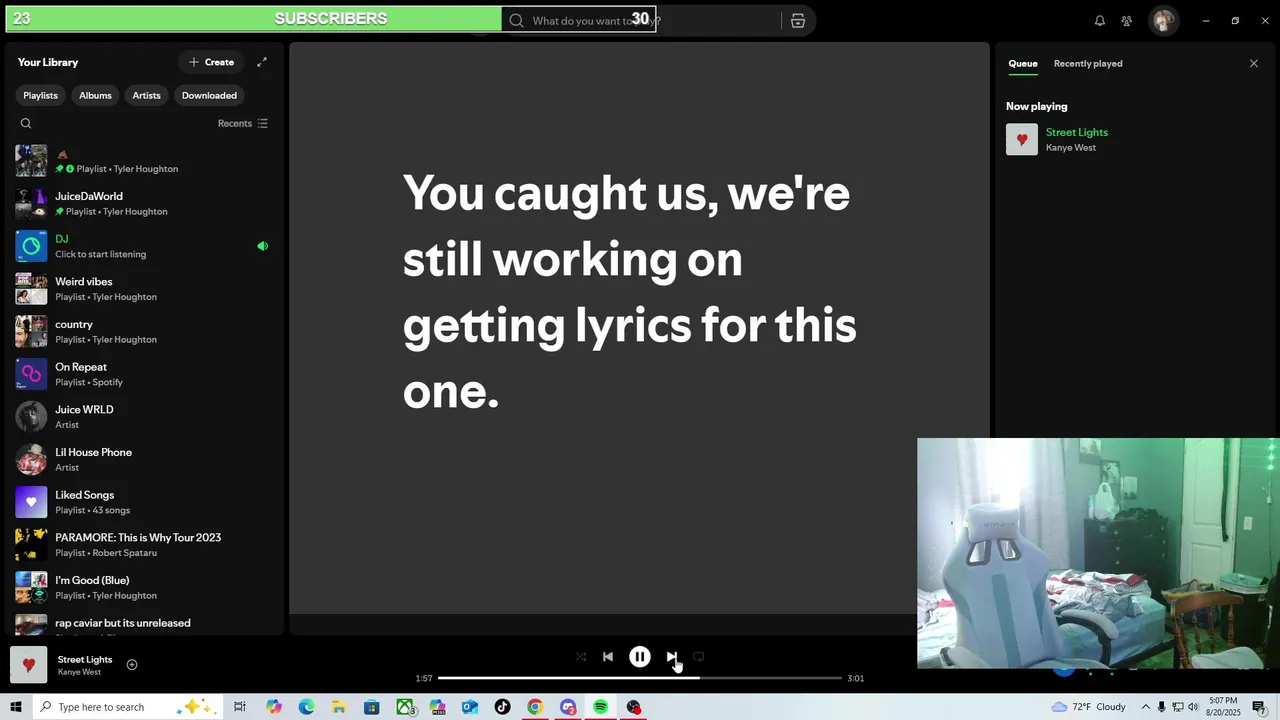Open Lil House Phone artist page

click(x=144, y=460)
